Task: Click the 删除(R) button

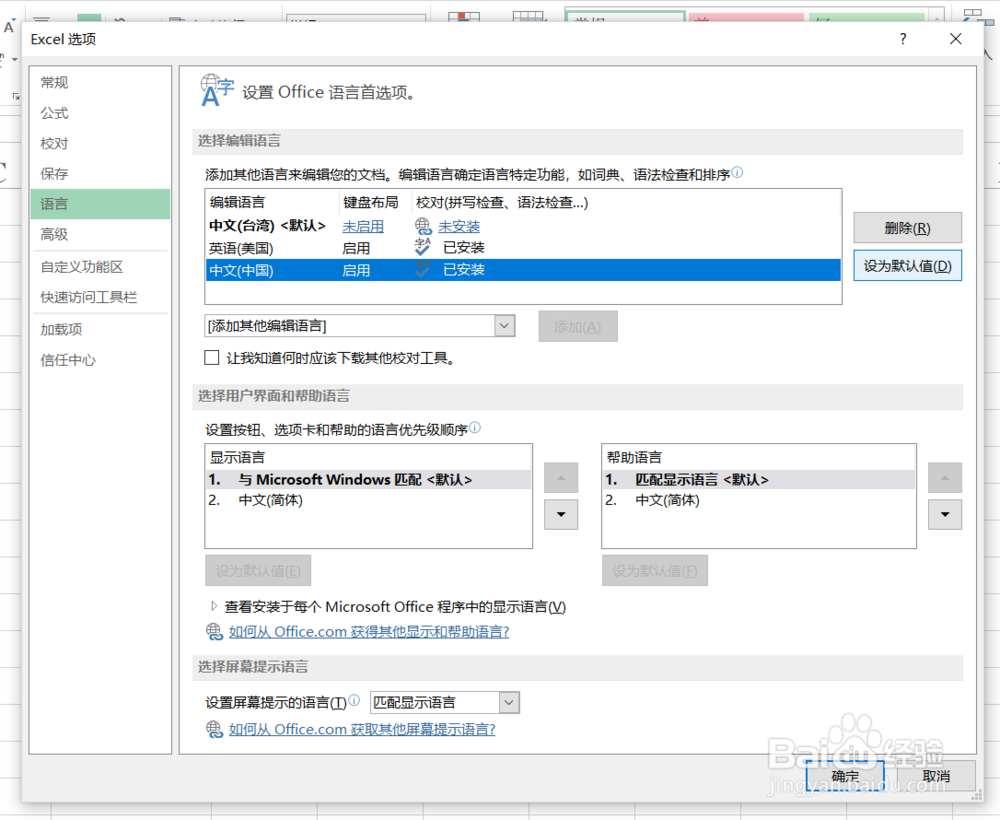Action: pyautogui.click(x=908, y=228)
